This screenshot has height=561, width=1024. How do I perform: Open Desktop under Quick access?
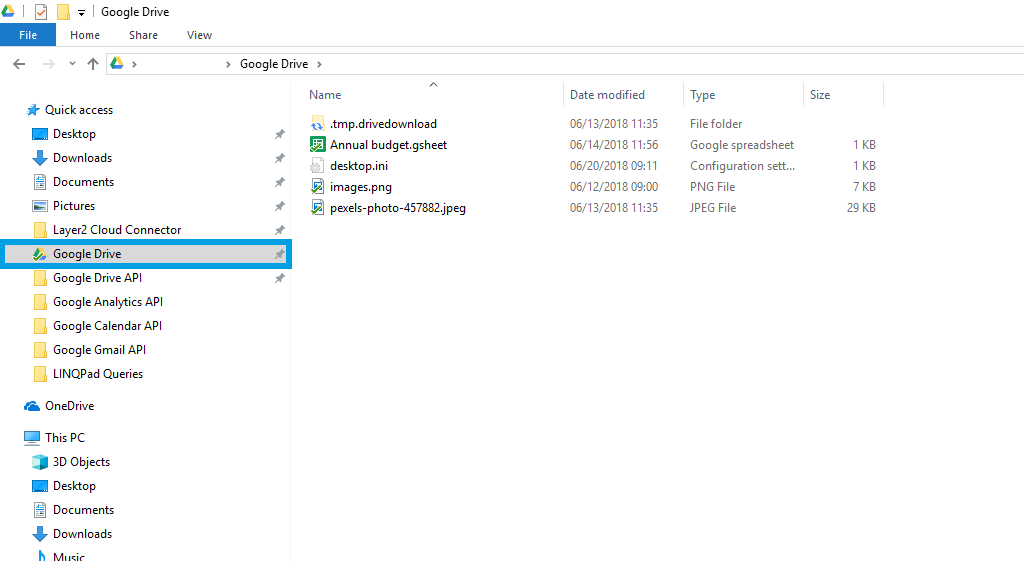(74, 134)
